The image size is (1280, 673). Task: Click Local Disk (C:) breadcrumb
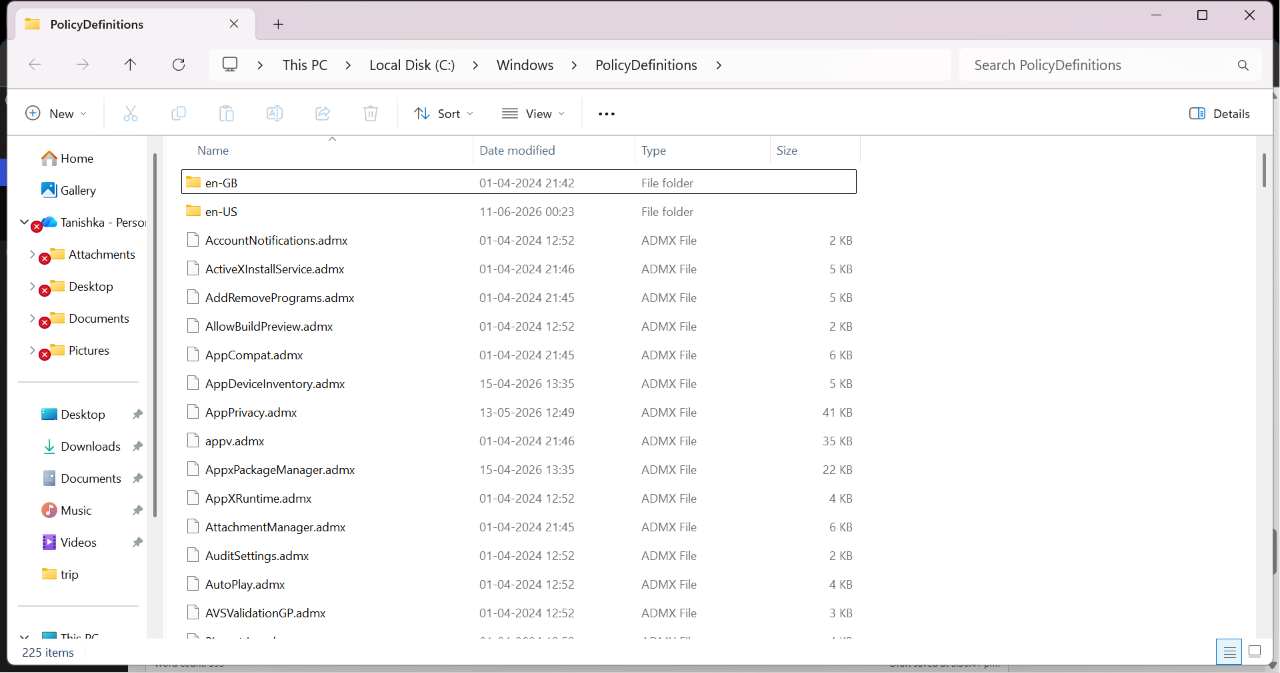point(412,65)
